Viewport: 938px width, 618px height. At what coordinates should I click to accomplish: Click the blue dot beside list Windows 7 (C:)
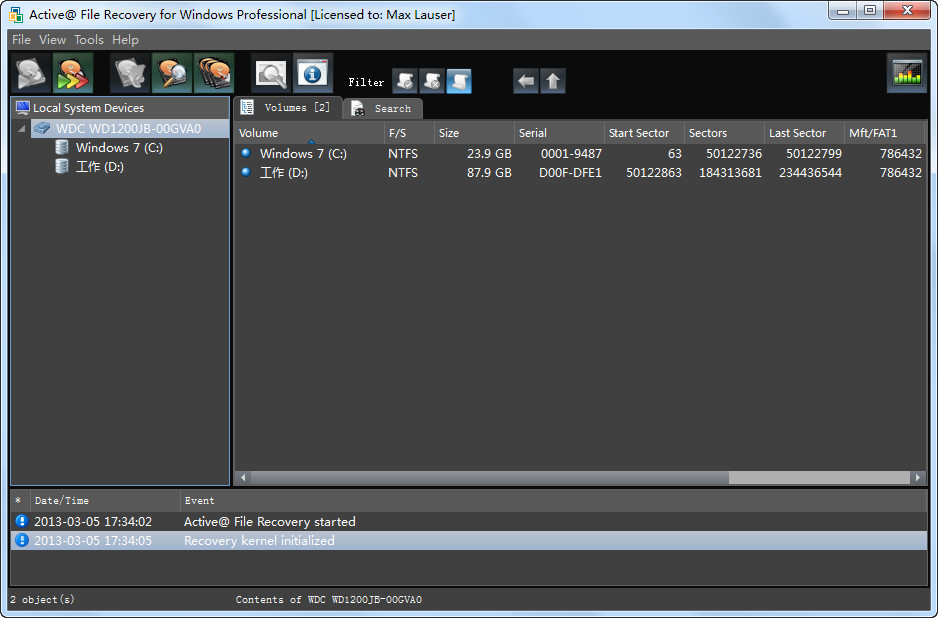click(245, 153)
